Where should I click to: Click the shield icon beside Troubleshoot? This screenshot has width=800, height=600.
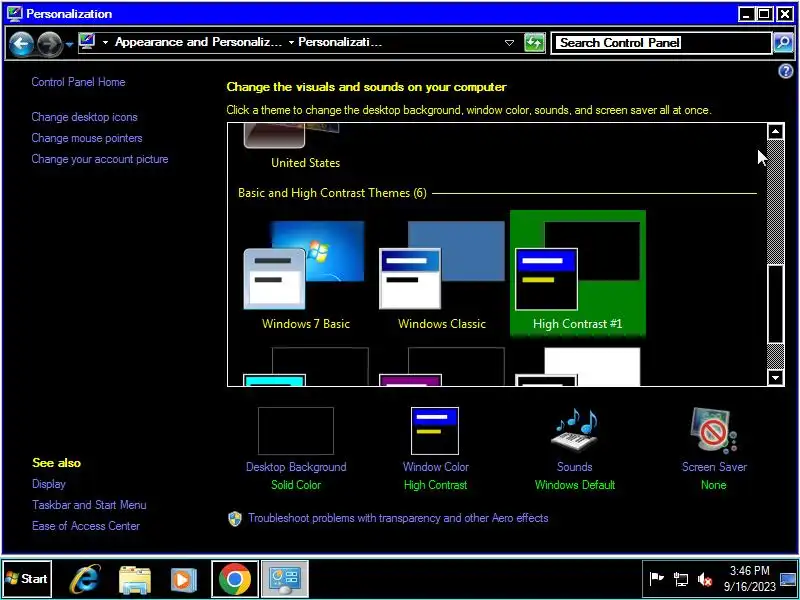coord(235,519)
